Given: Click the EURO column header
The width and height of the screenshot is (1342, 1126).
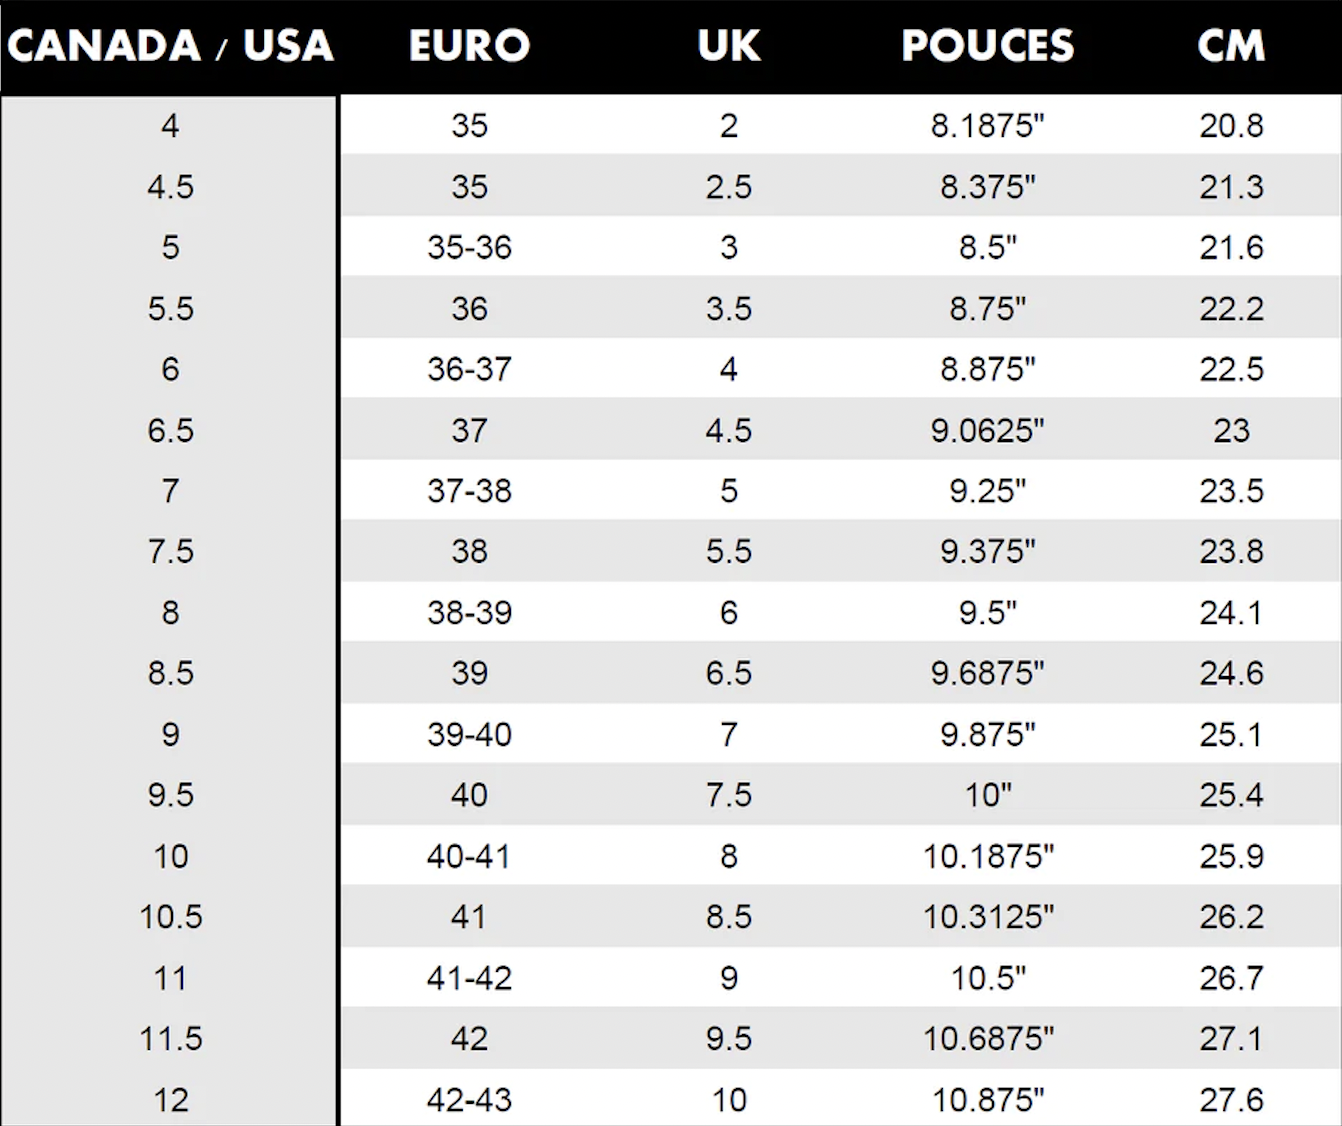Looking at the screenshot, I should tap(469, 46).
